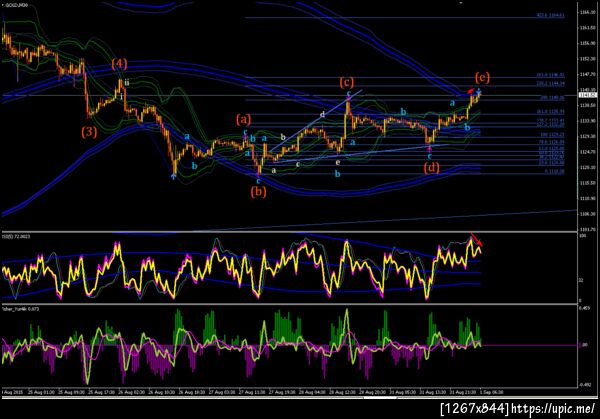Click the orange (e) wave label
600x419 pixels.
coord(483,77)
